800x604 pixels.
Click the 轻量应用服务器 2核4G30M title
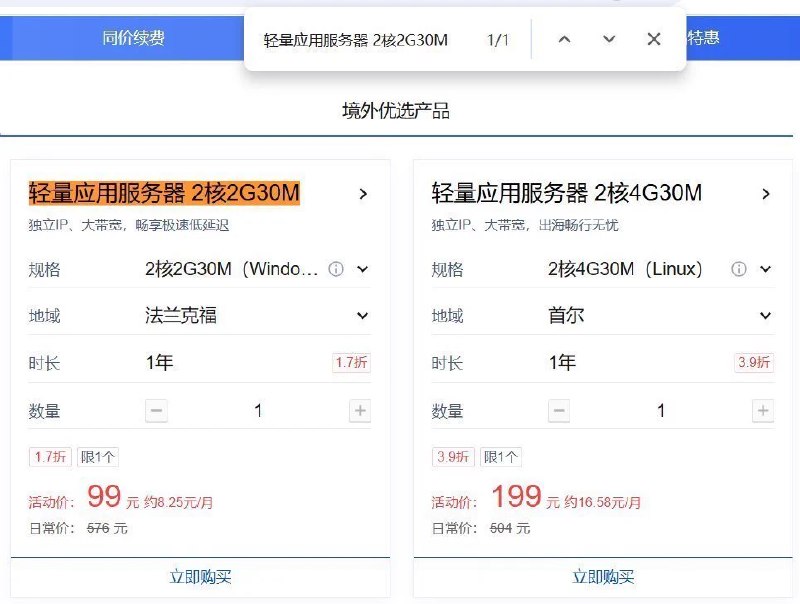coord(566,193)
